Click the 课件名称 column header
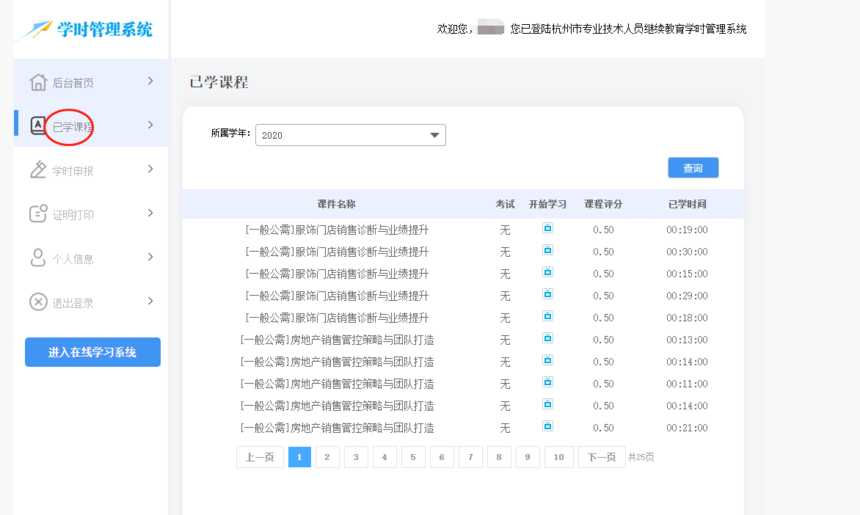This screenshot has height=515, width=860. coord(336,204)
